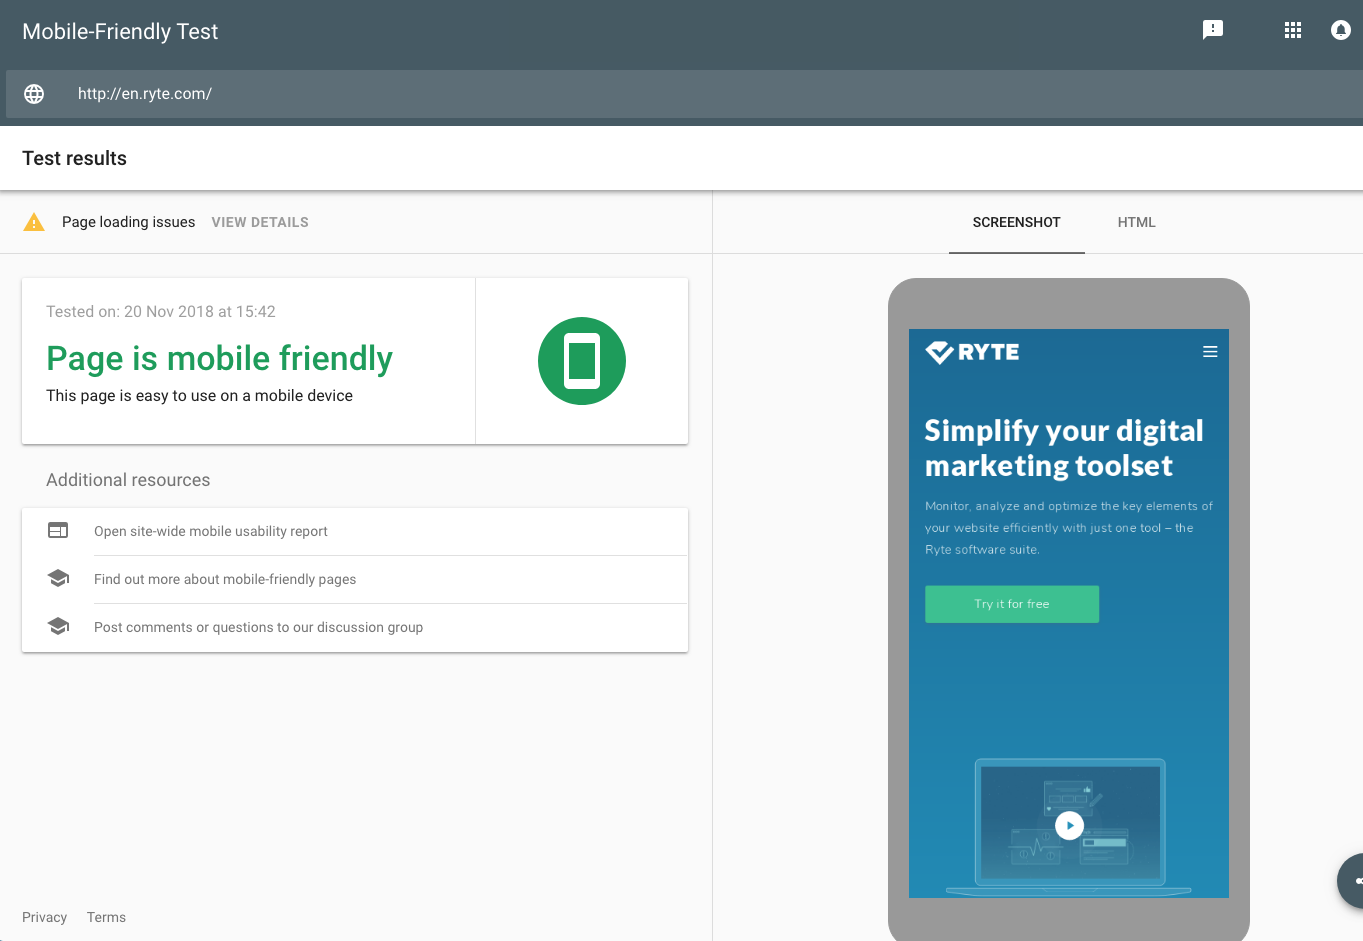
Task: Click the laptop illustration thumbnail in preview
Action: pyautogui.click(x=1069, y=827)
